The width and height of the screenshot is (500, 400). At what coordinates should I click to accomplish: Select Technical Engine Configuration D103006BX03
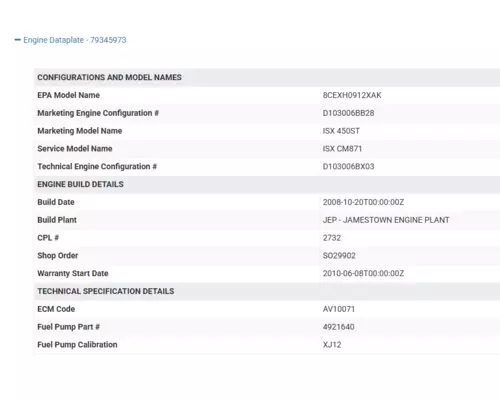tap(348, 166)
